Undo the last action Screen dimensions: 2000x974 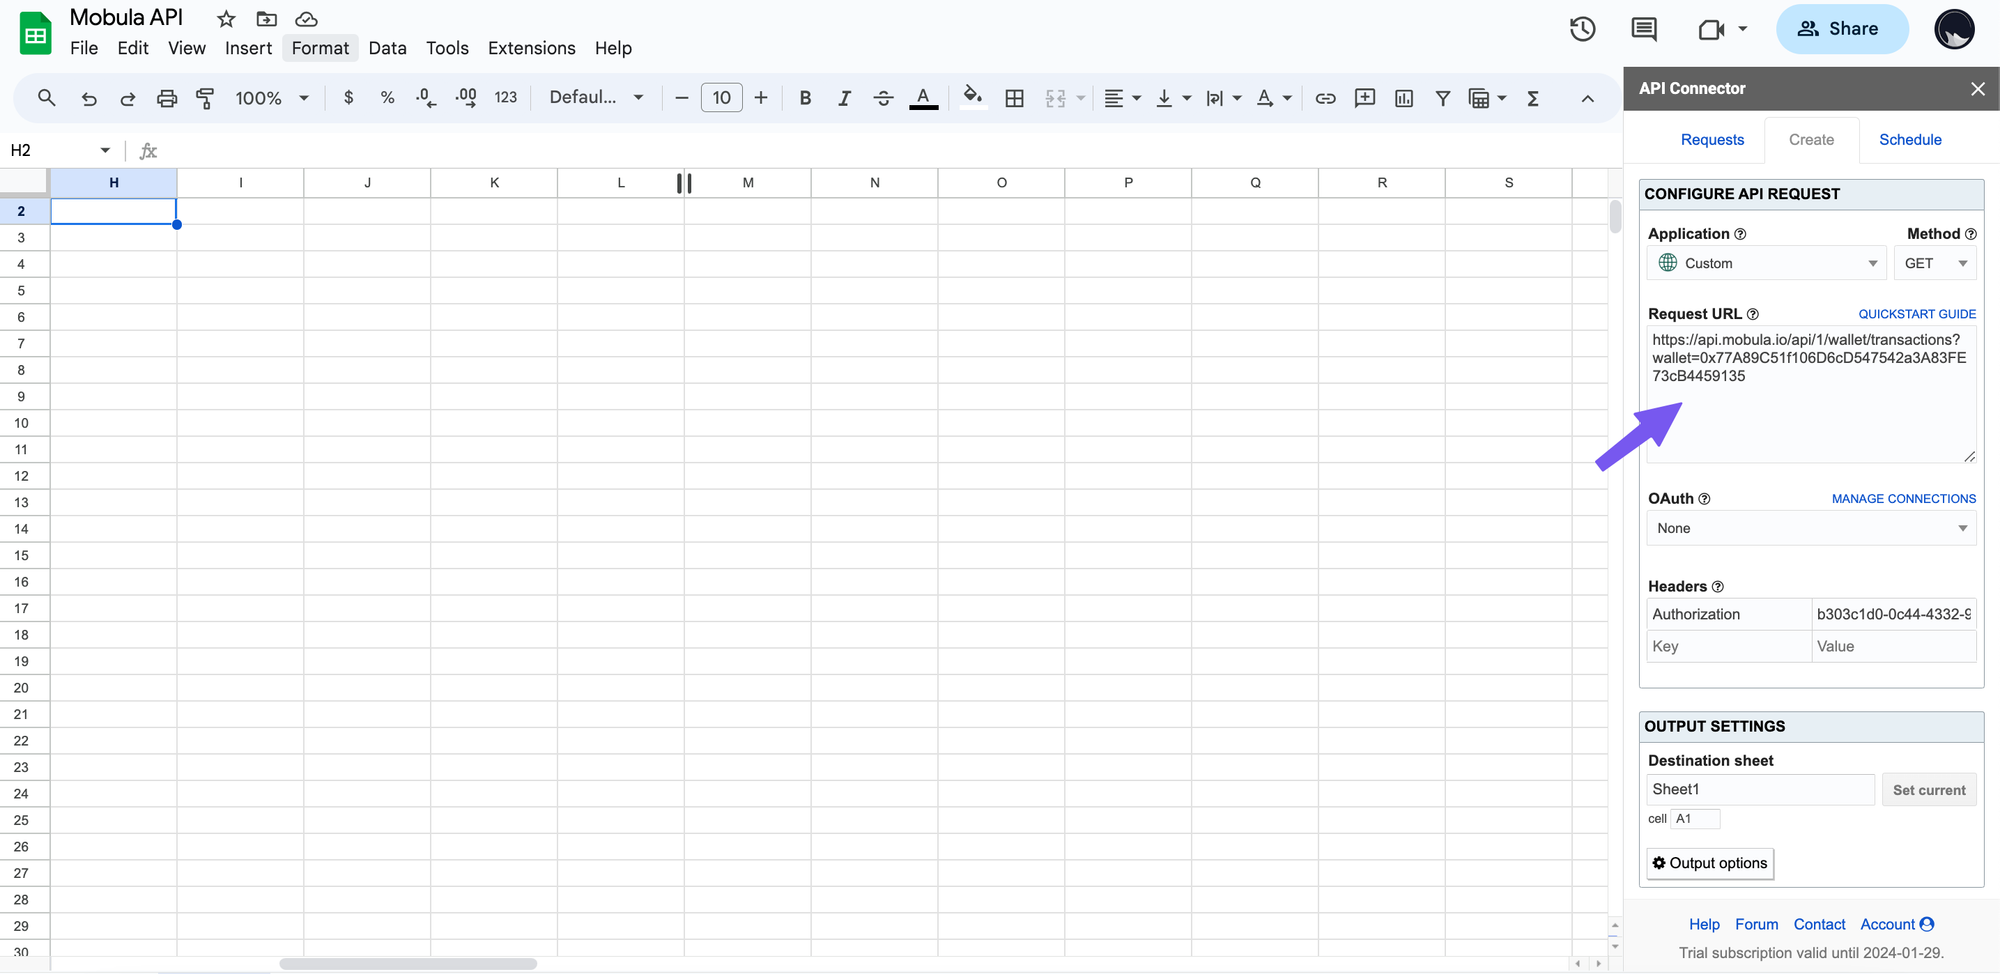(89, 98)
